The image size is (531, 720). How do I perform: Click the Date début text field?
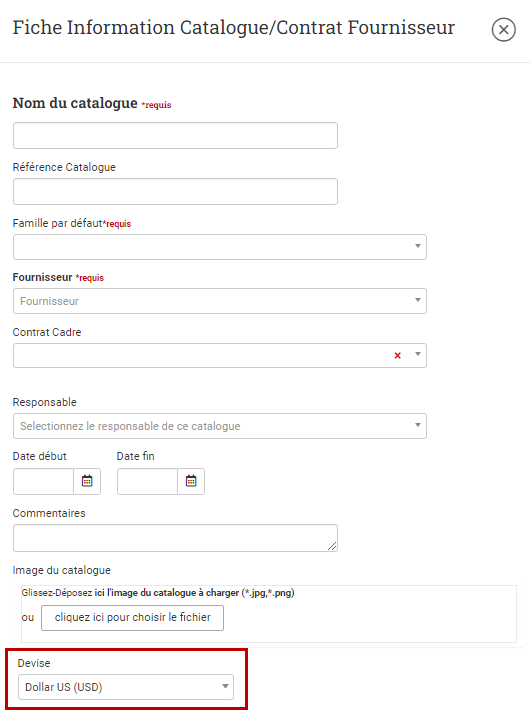[43, 481]
